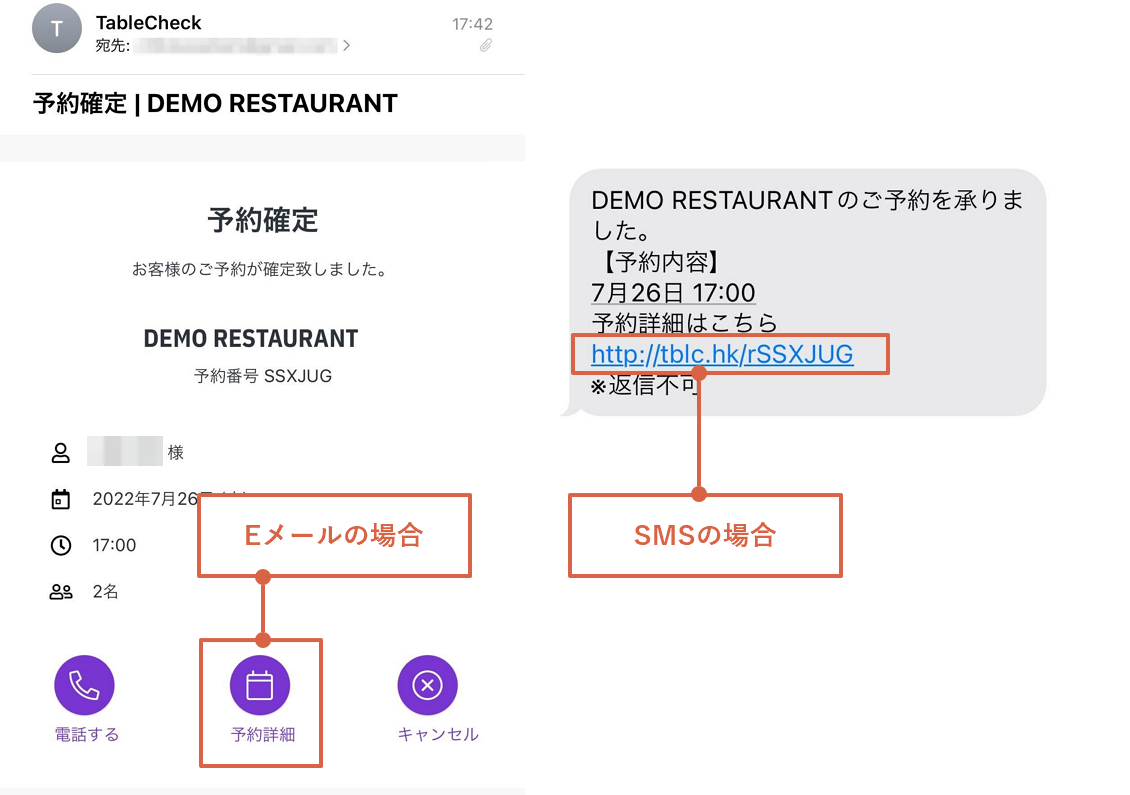Tap the purple cancel X icon

point(427,685)
